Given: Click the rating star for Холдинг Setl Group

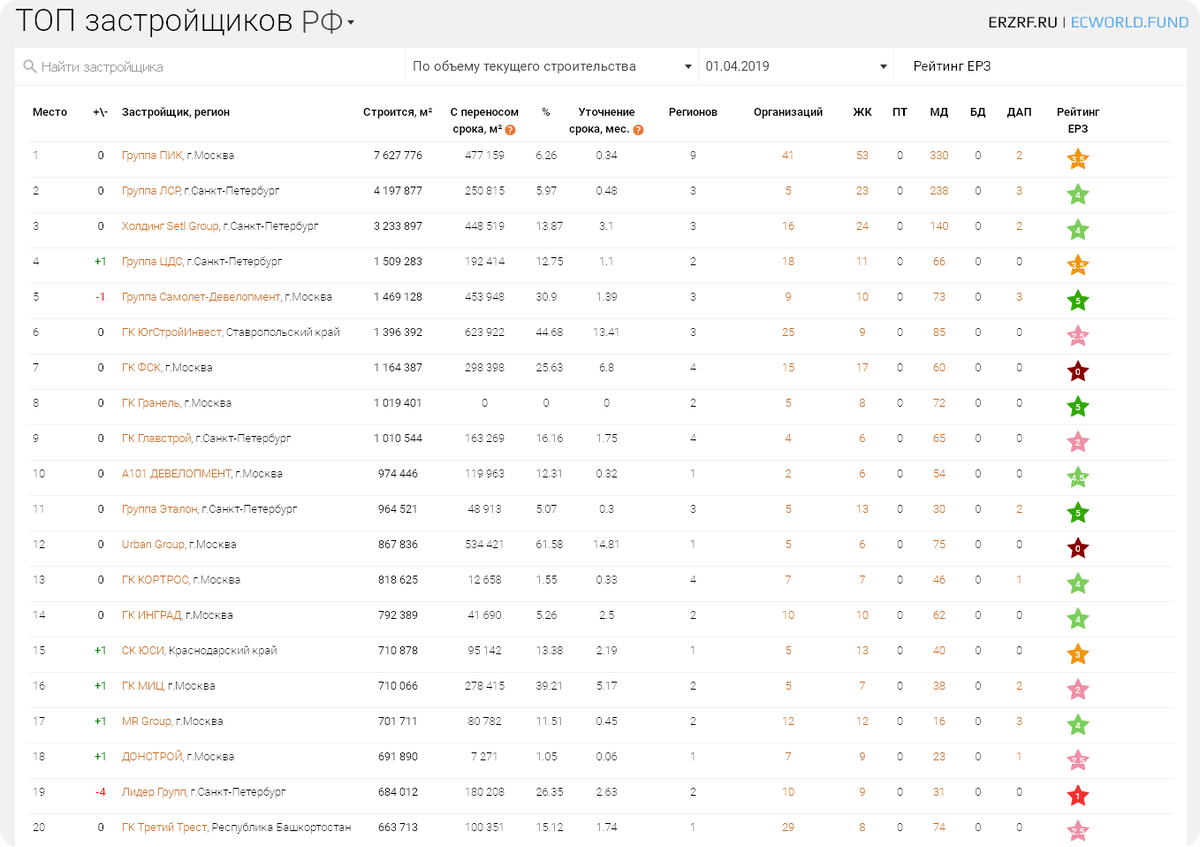Looking at the screenshot, I should point(1078,230).
